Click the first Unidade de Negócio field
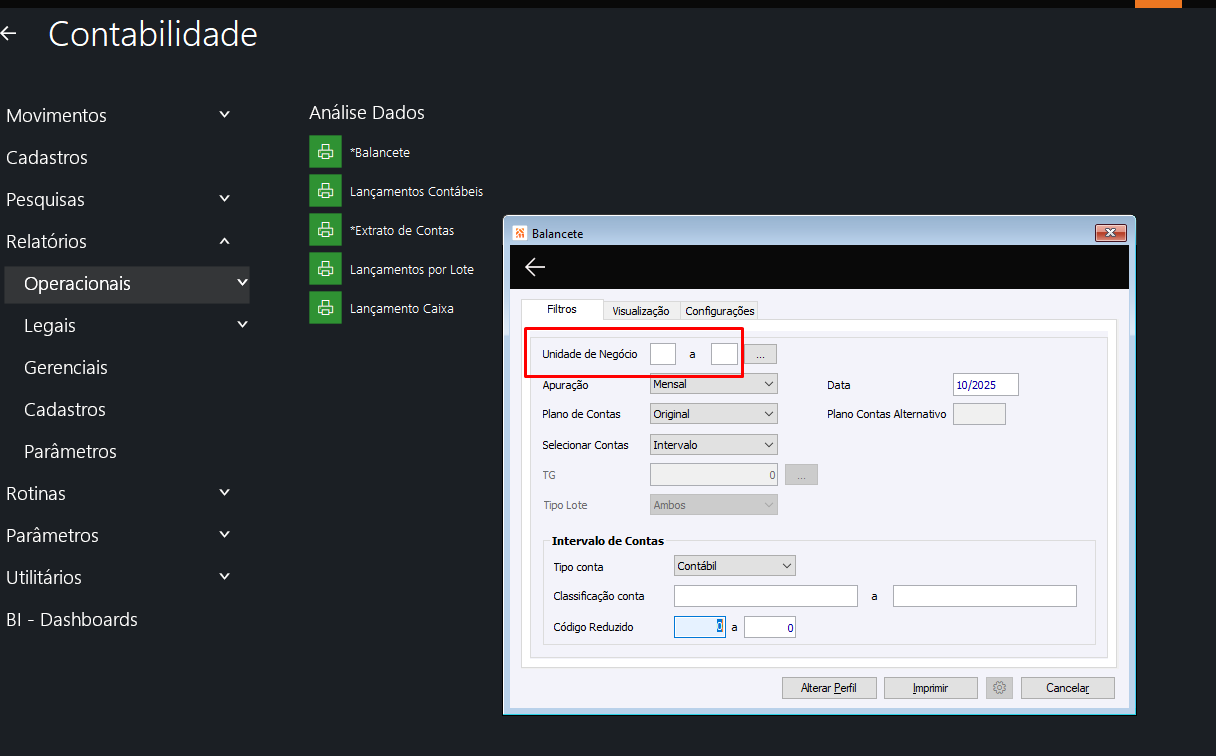Viewport: 1216px width, 756px height. (663, 354)
